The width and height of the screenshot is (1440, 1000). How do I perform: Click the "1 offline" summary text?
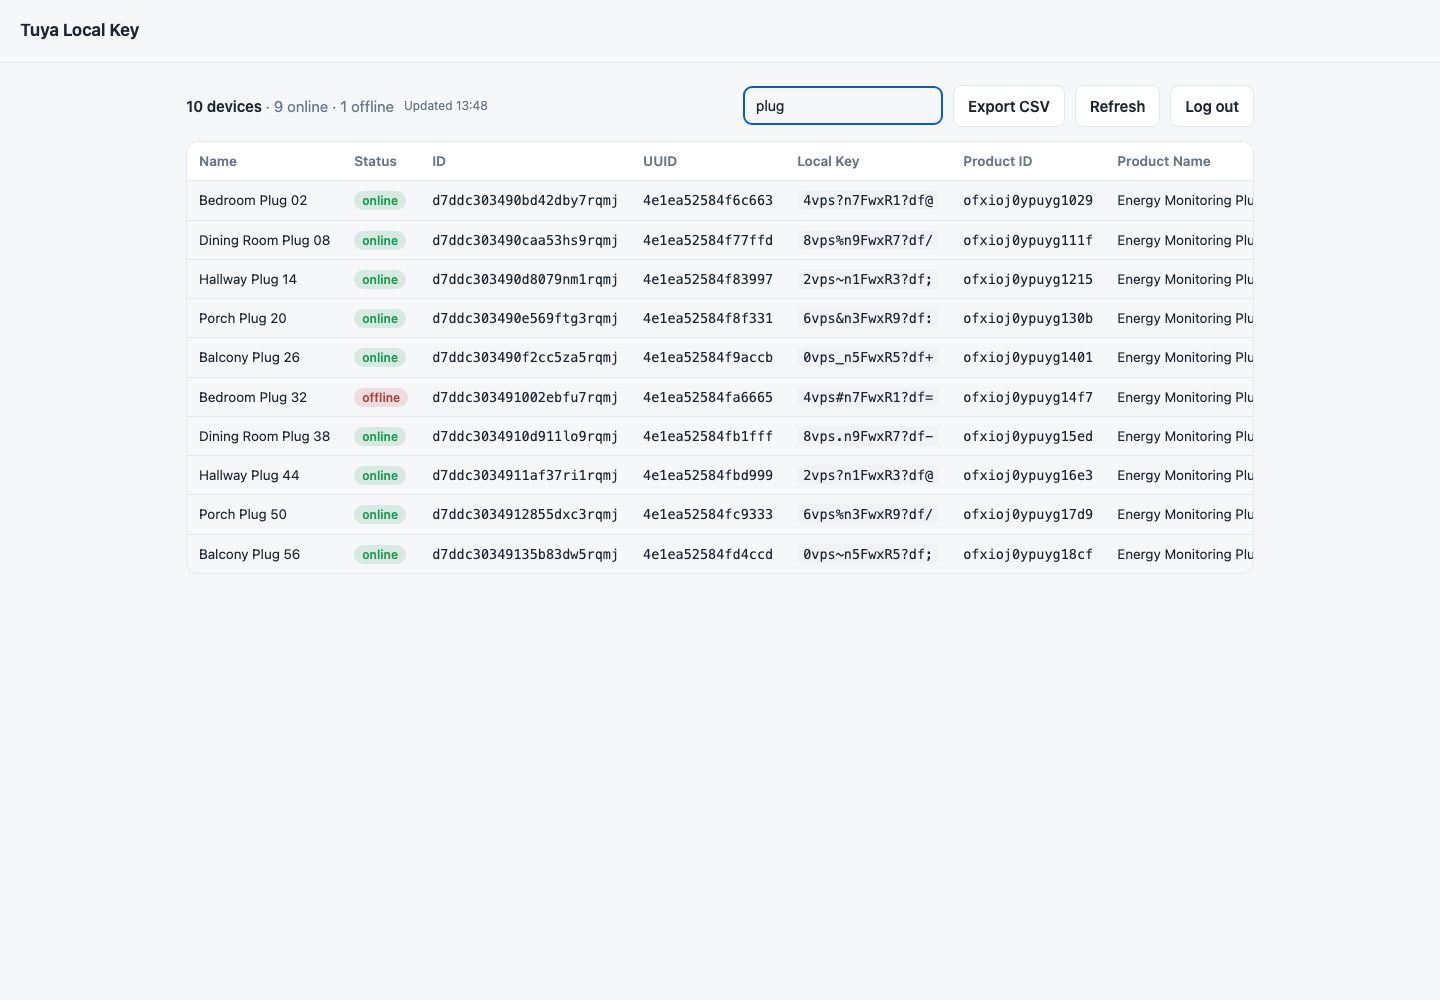point(367,107)
